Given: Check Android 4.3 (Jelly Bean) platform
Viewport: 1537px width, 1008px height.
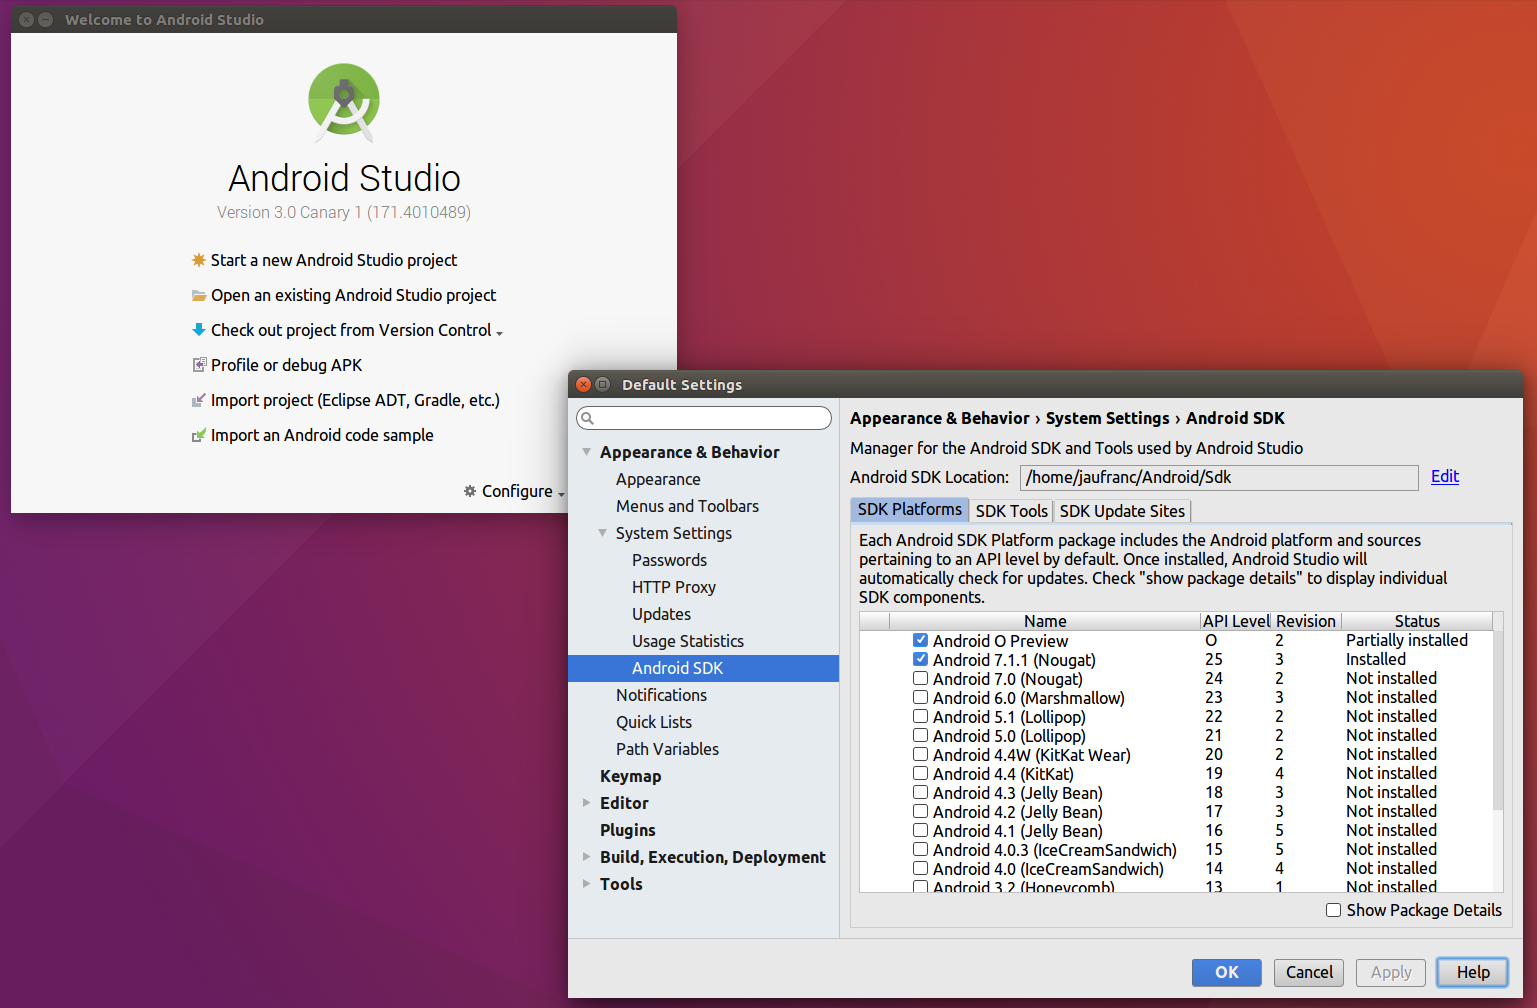Looking at the screenshot, I should (x=920, y=792).
